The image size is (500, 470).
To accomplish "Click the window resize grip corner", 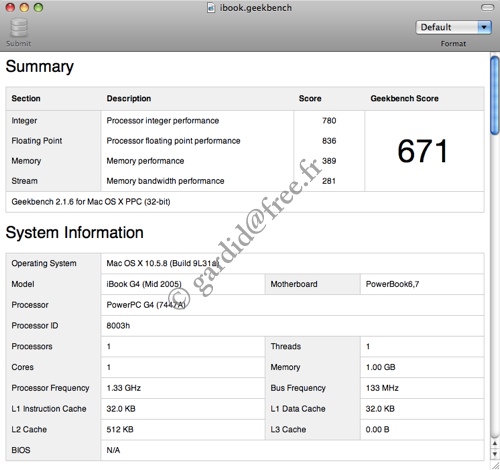I will [x=495, y=465].
